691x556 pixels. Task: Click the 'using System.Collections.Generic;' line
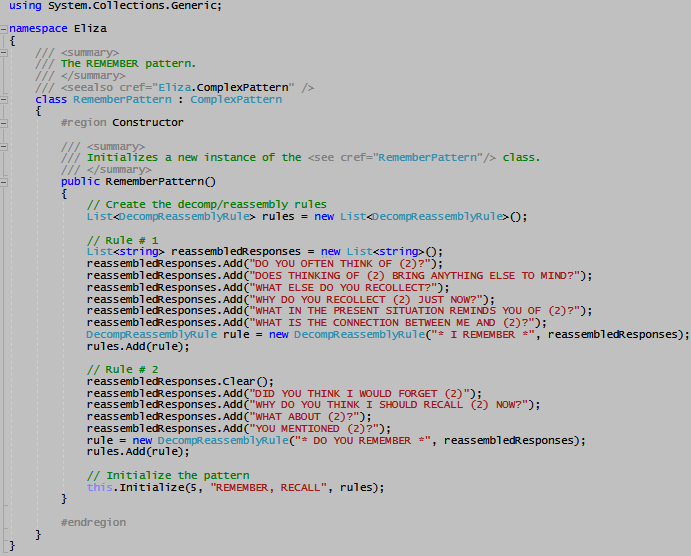pyautogui.click(x=115, y=6)
